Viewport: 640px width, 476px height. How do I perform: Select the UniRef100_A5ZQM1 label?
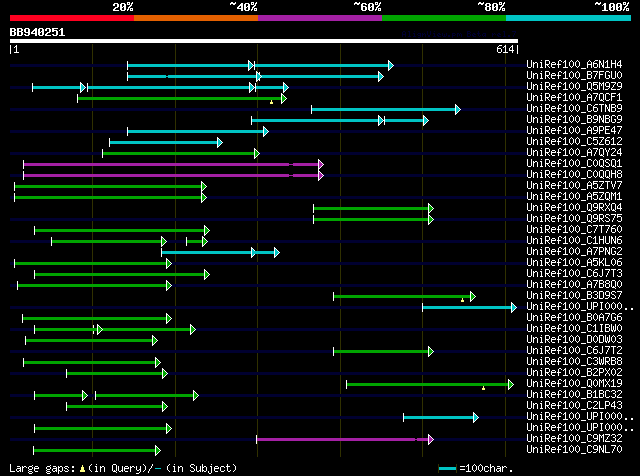click(x=574, y=196)
